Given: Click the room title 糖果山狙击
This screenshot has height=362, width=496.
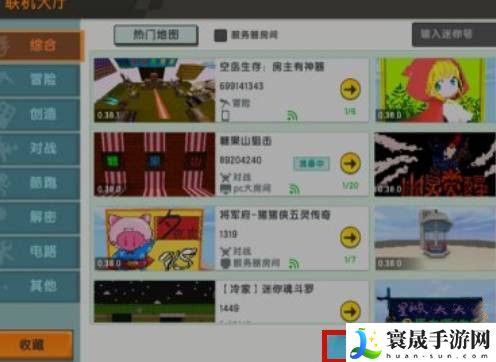Looking at the screenshot, I should (x=246, y=141).
